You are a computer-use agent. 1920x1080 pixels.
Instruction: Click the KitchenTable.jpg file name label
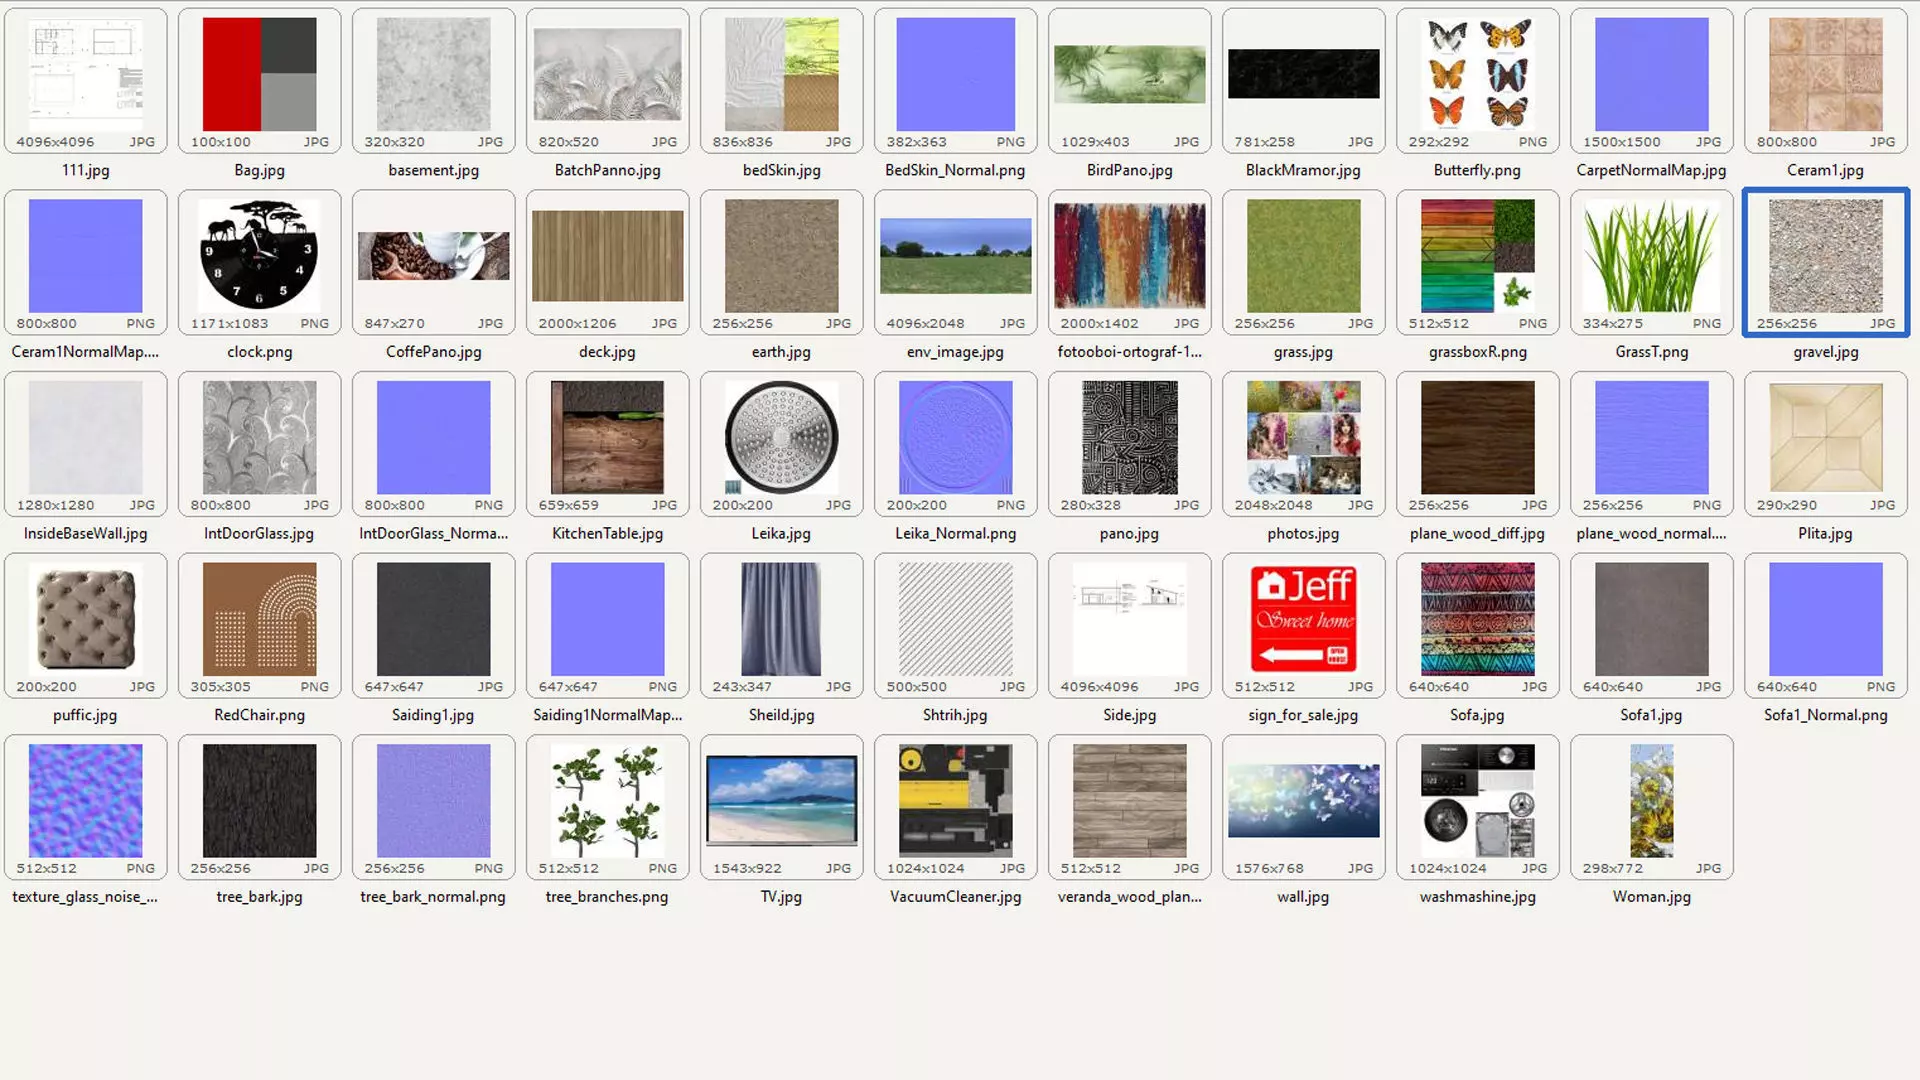pos(607,534)
